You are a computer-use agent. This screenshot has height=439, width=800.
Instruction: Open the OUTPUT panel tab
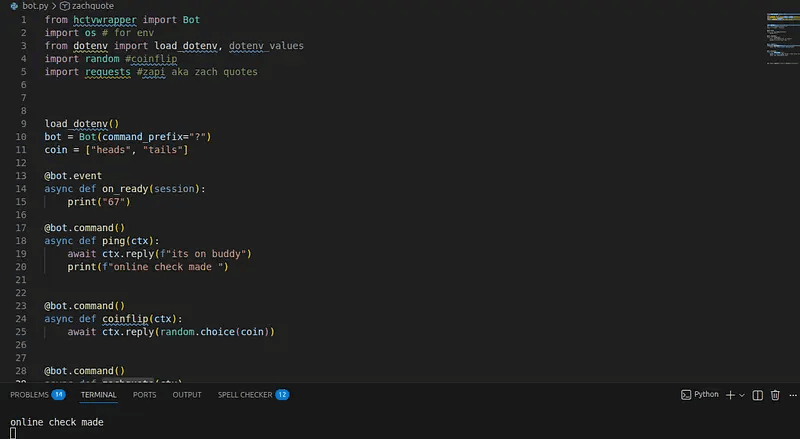[x=187, y=395]
